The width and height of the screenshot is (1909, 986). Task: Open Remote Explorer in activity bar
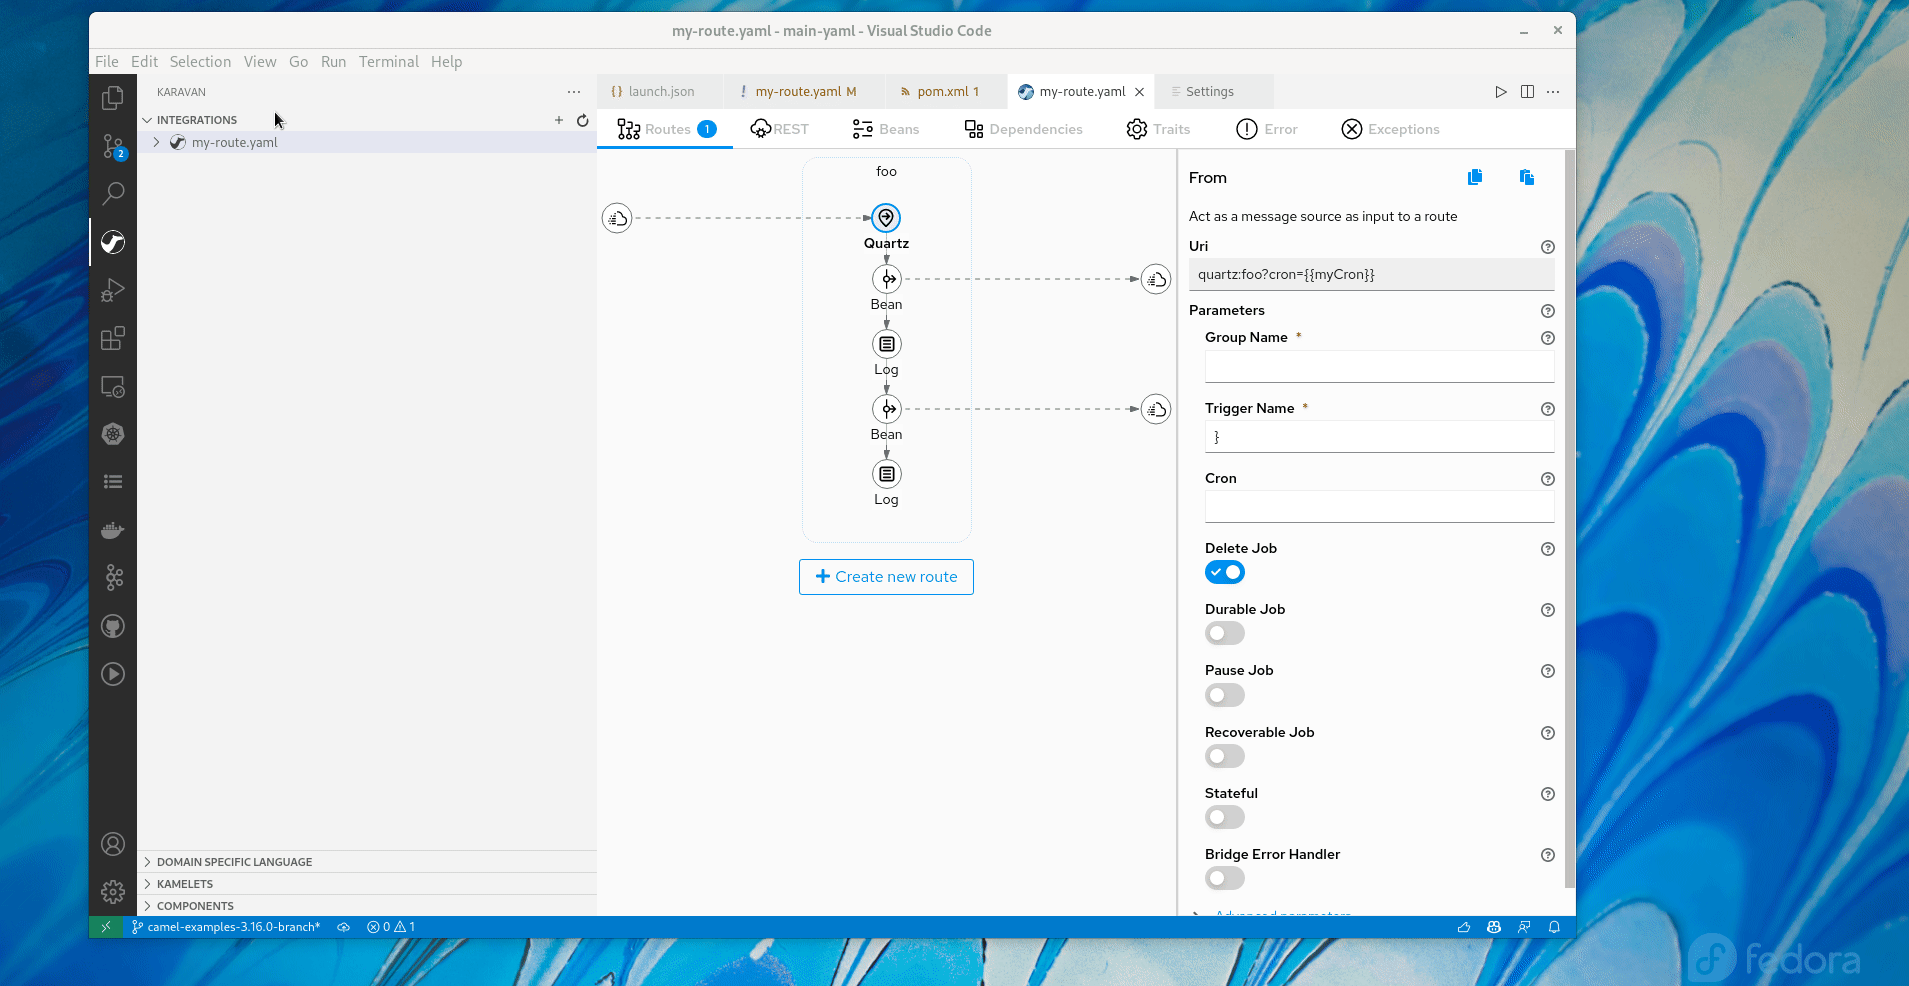coord(113,386)
